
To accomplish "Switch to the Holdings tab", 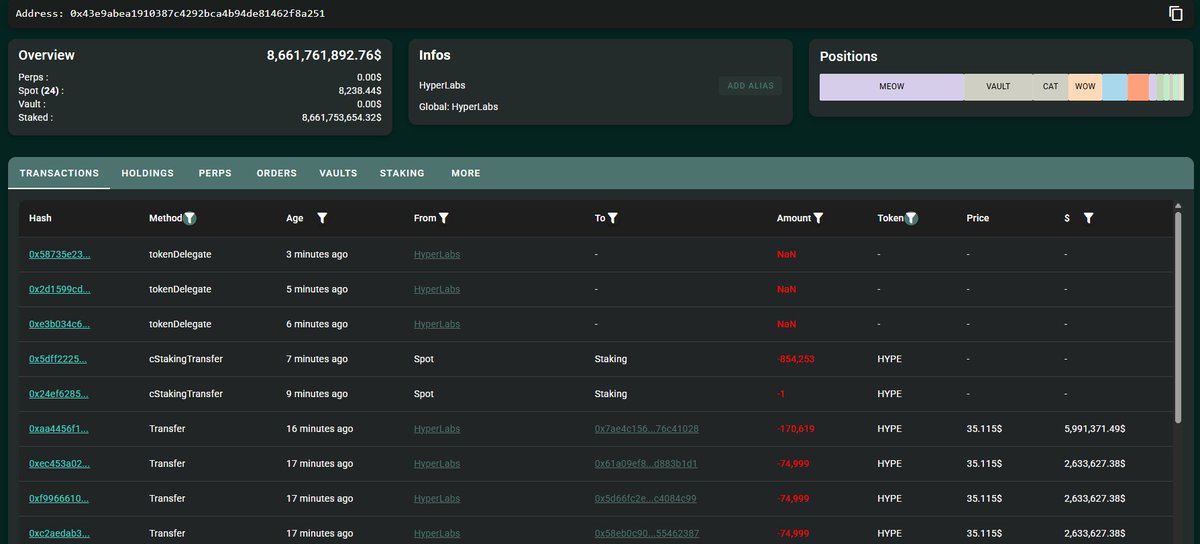I will coord(148,173).
